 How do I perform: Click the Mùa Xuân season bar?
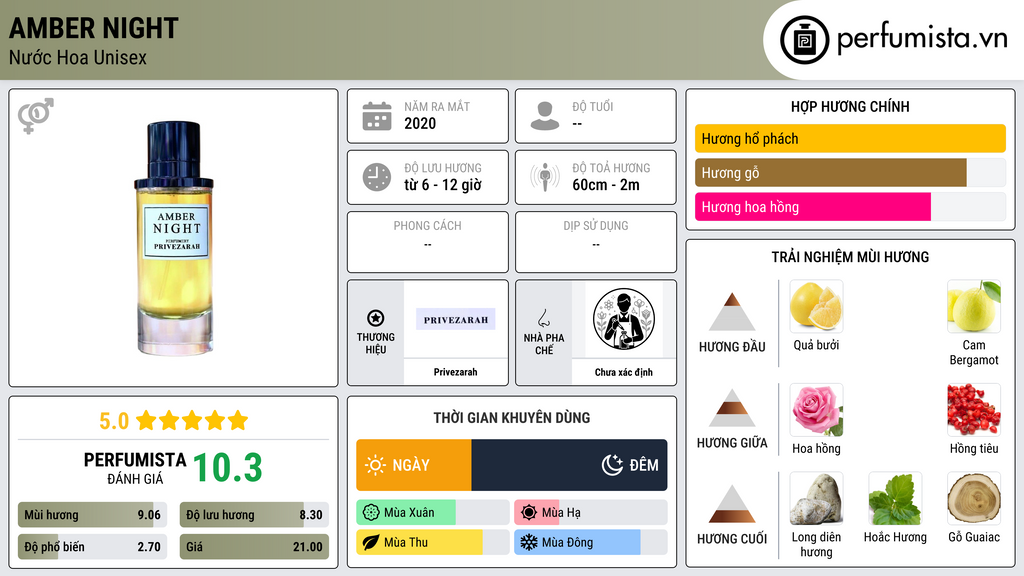click(x=432, y=513)
